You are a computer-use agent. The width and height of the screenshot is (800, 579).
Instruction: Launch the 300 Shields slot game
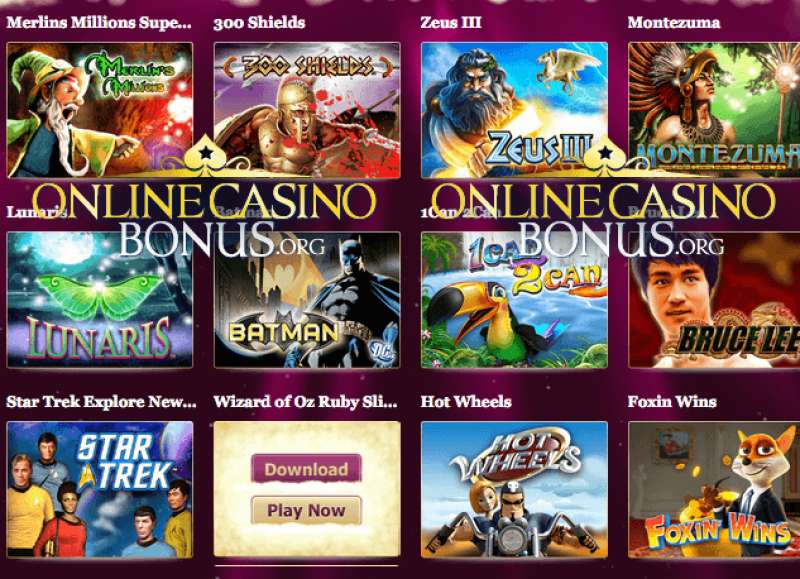[307, 110]
